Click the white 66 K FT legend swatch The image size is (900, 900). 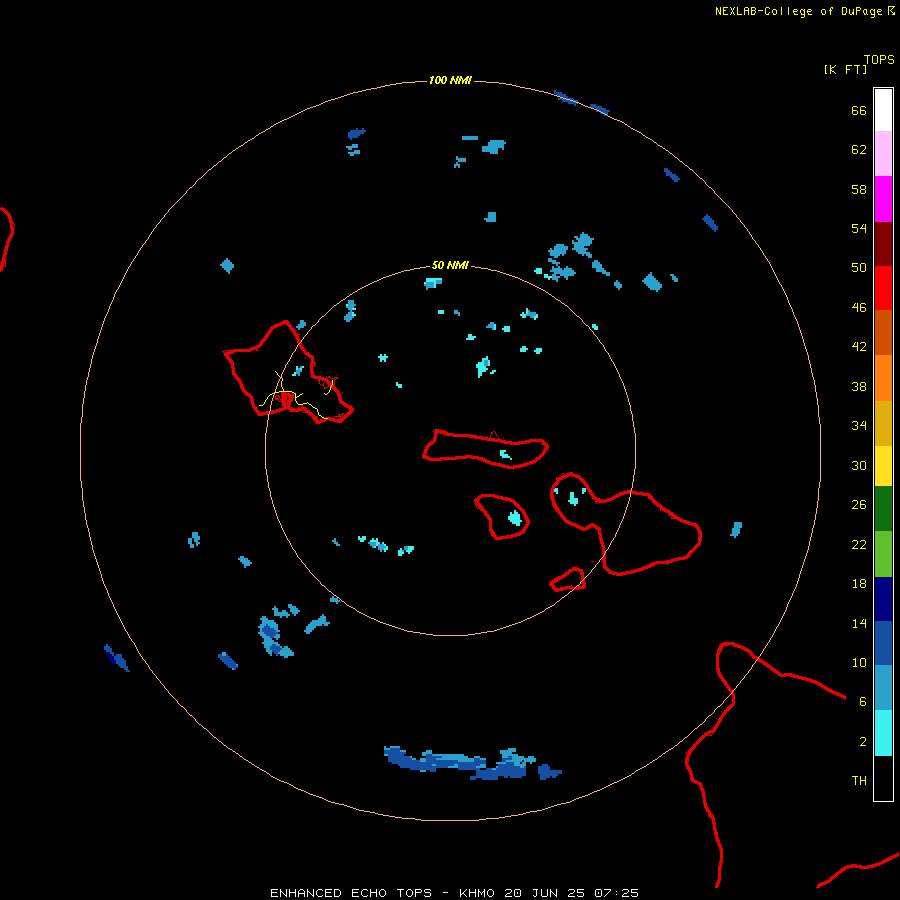click(883, 110)
